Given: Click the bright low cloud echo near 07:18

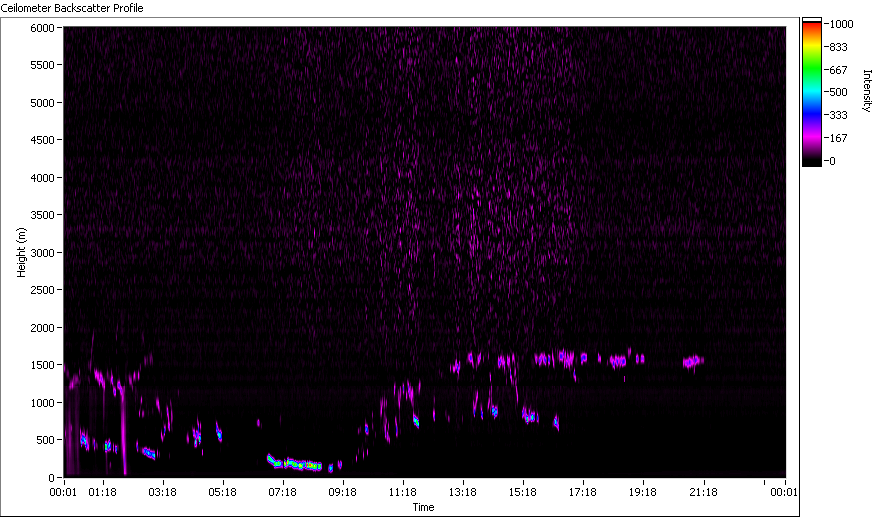Looking at the screenshot, I should [294, 463].
